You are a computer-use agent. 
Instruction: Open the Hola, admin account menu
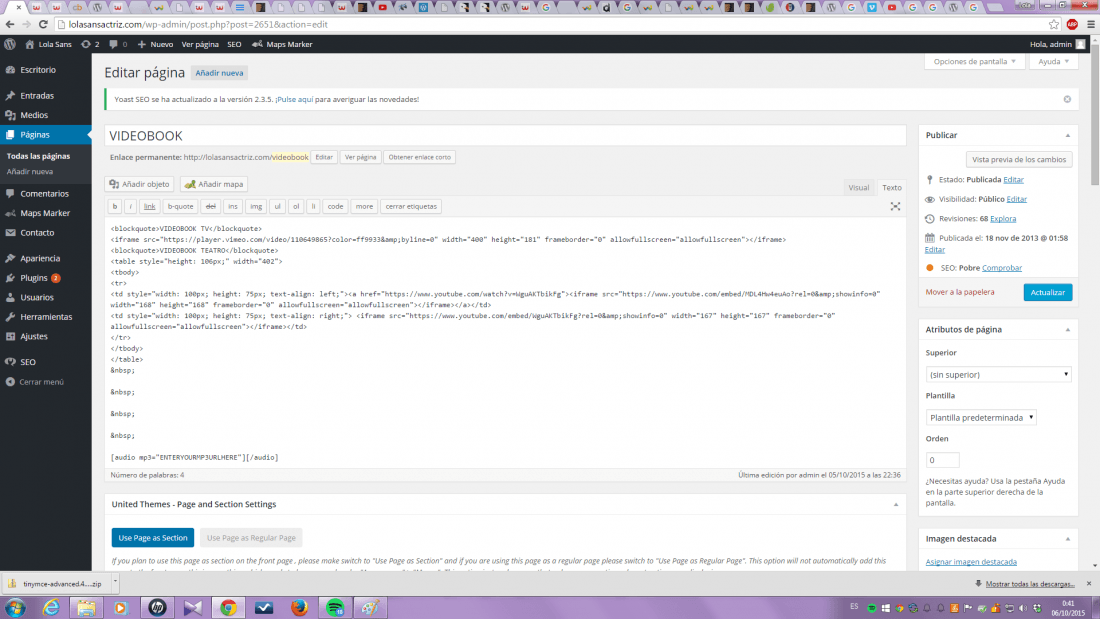click(1057, 44)
